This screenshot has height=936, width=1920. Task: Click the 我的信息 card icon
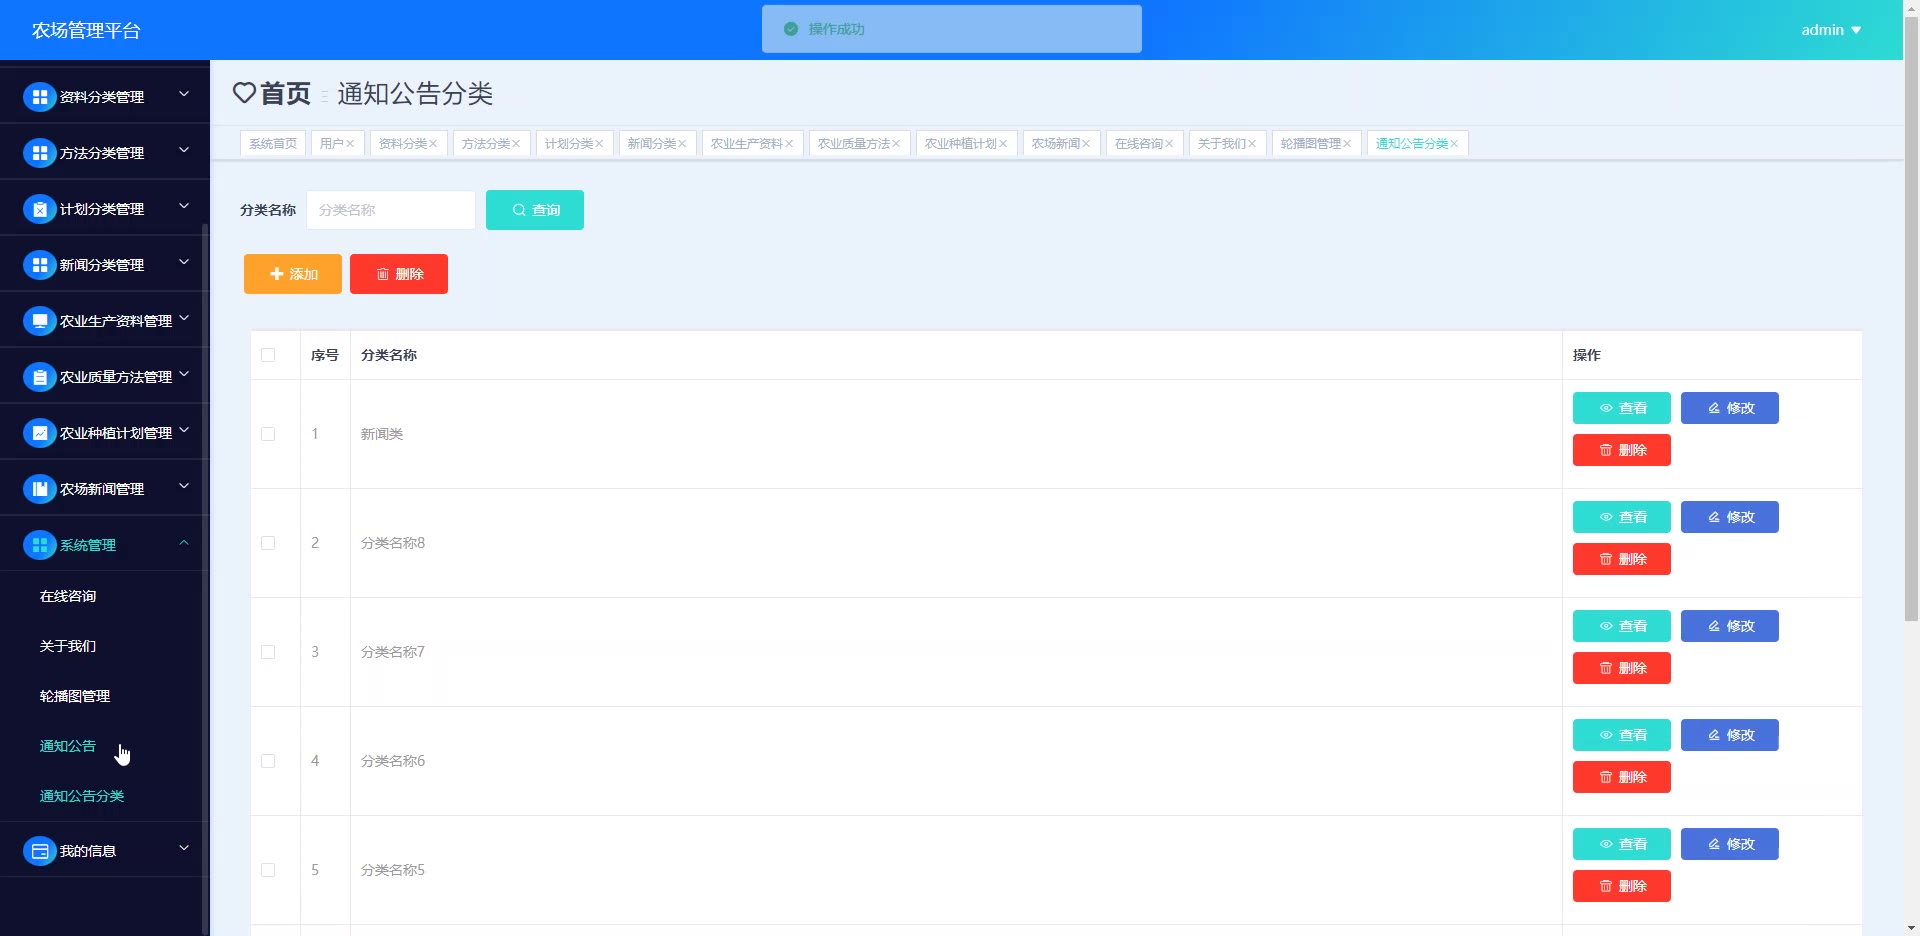tap(39, 851)
